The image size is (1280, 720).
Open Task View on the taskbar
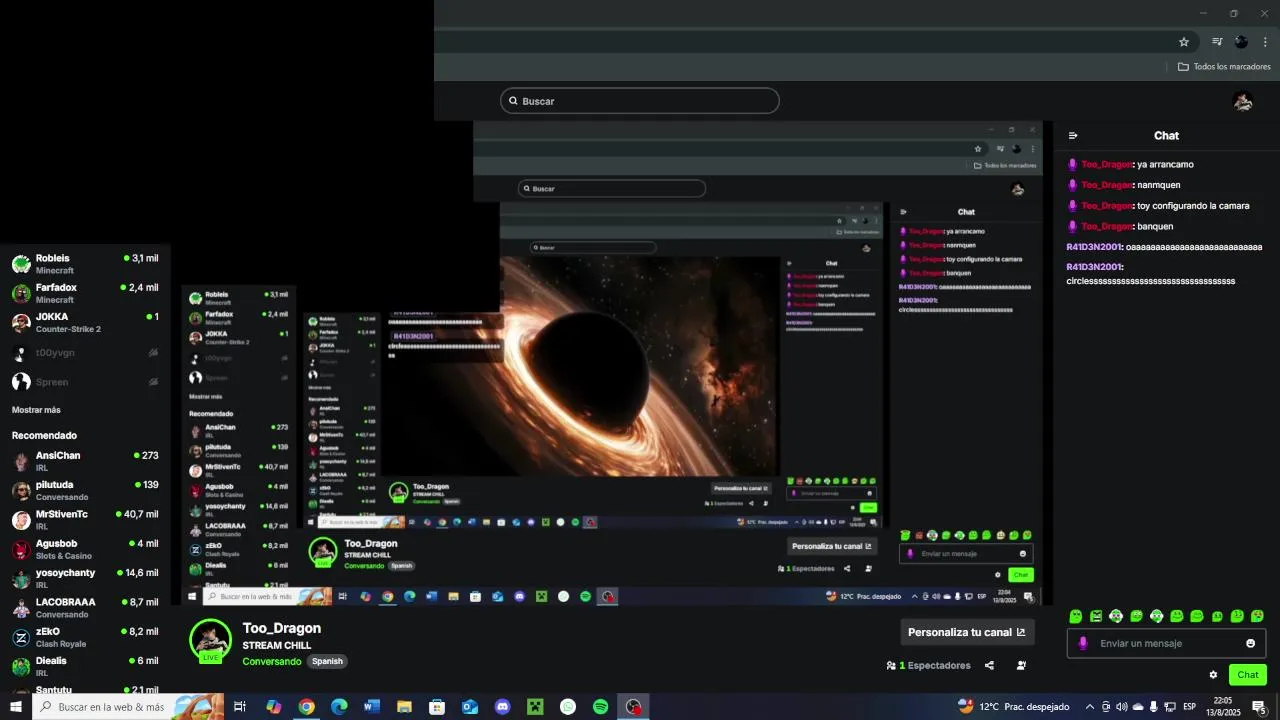tap(240, 707)
